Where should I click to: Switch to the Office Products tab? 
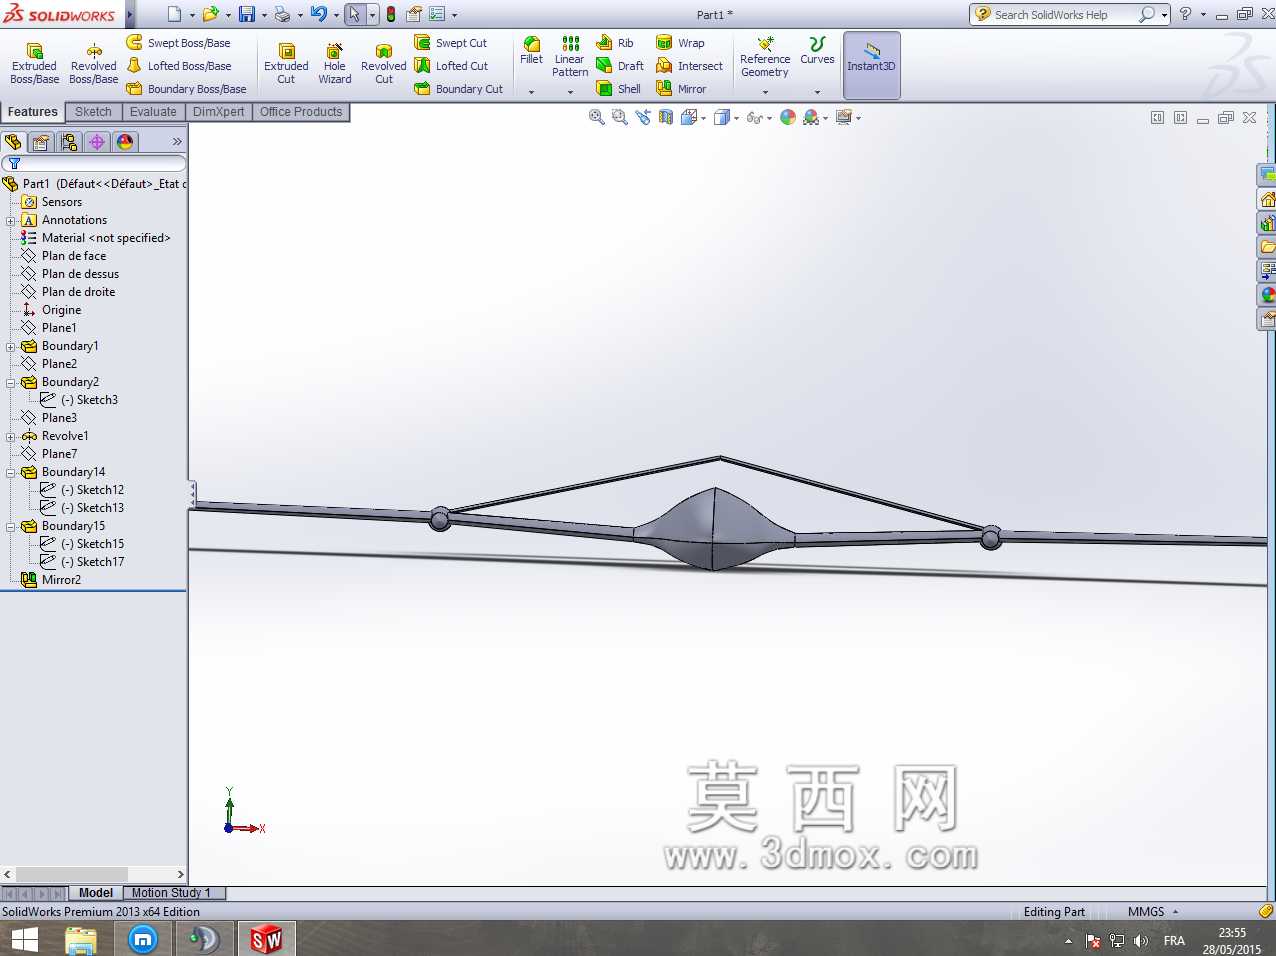coord(301,112)
